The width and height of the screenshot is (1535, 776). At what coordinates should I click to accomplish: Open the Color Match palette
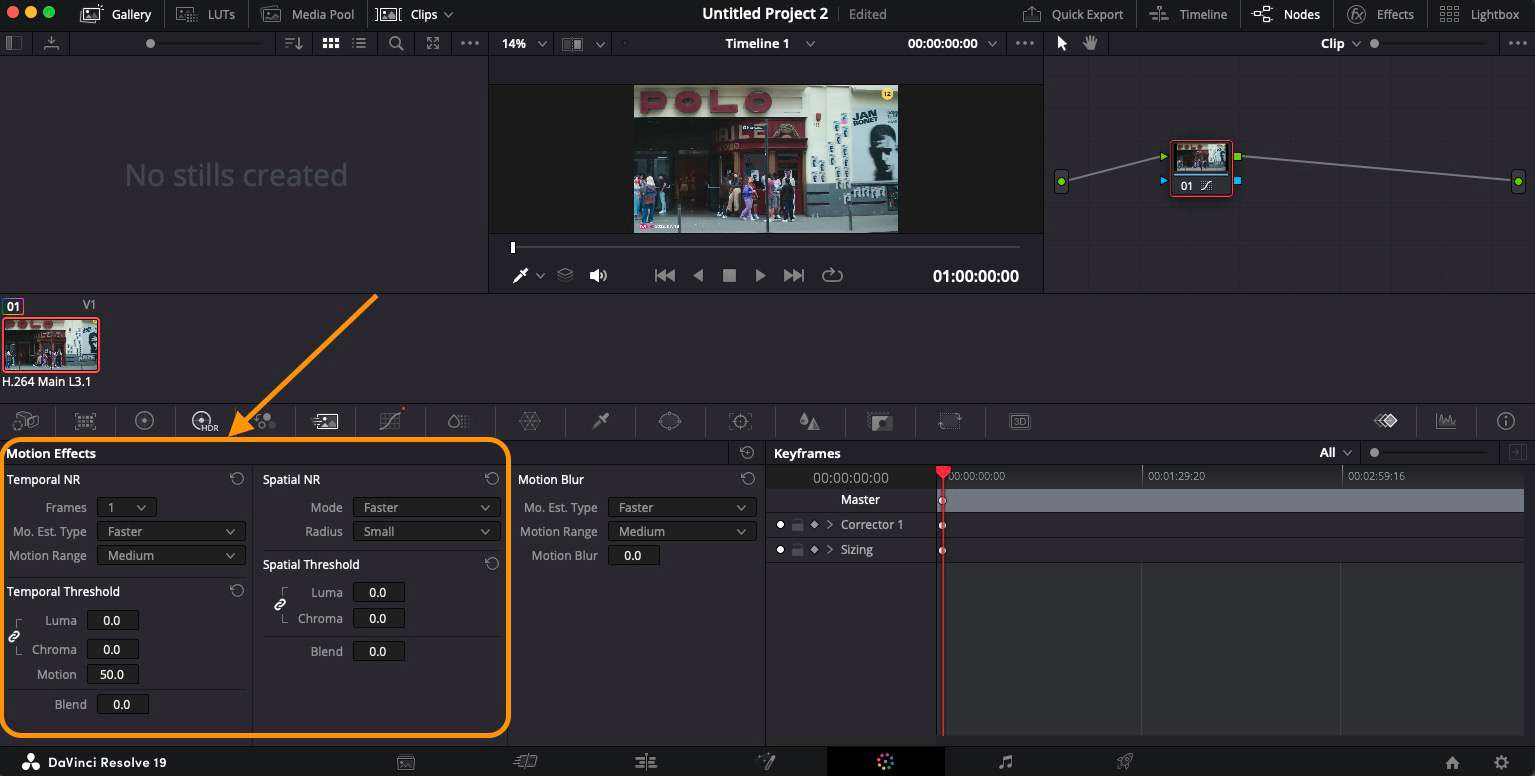[x=85, y=421]
